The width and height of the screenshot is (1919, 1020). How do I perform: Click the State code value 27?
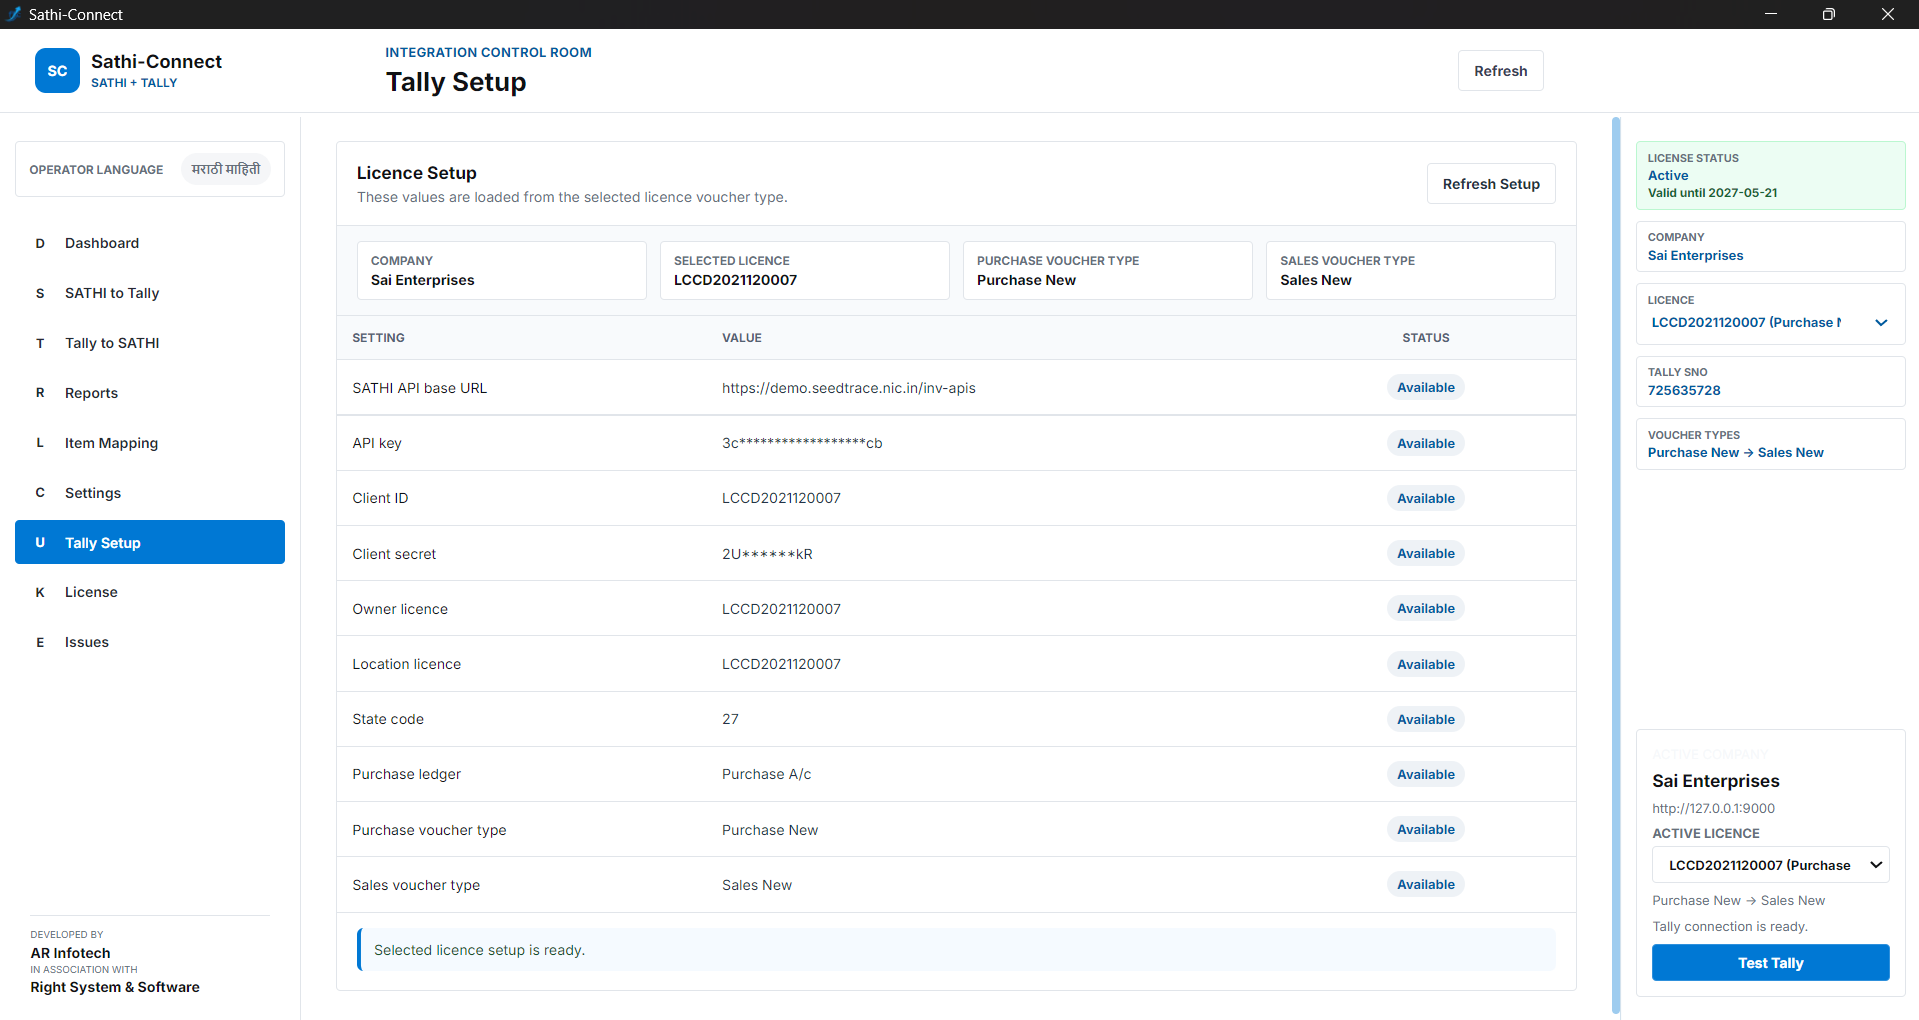(x=730, y=719)
